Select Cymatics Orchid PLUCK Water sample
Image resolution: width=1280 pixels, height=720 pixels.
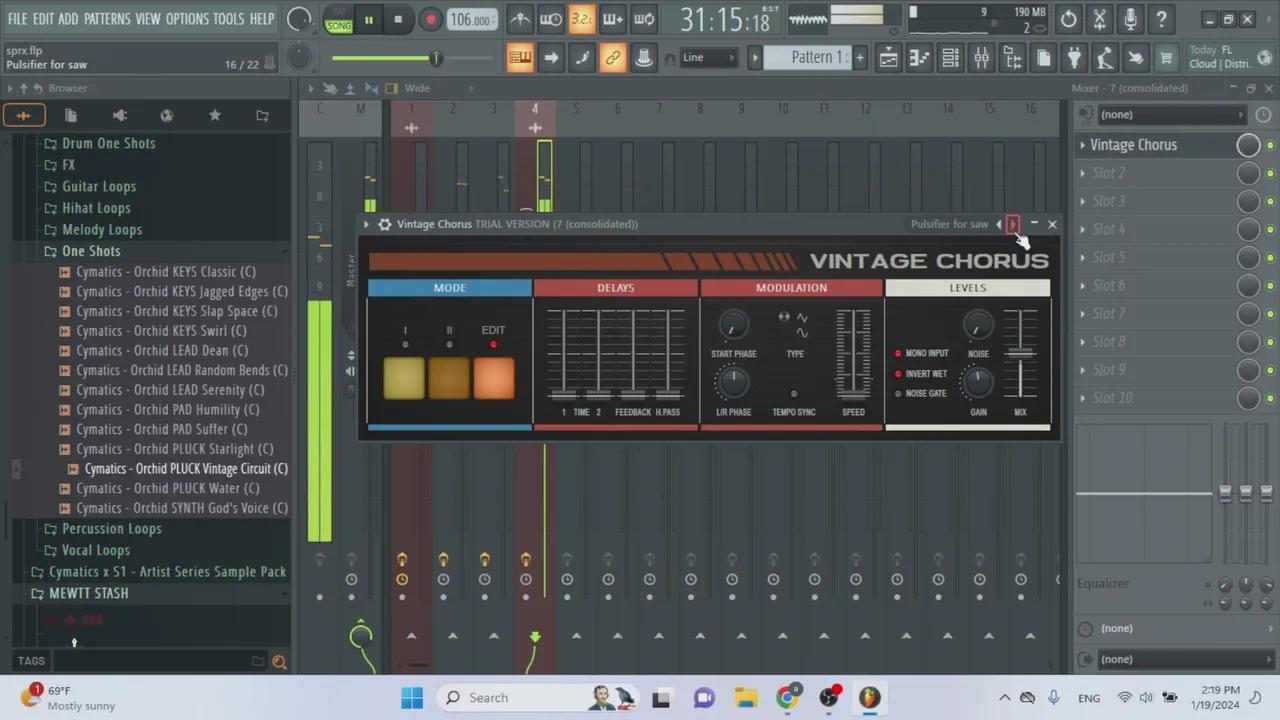(x=167, y=489)
